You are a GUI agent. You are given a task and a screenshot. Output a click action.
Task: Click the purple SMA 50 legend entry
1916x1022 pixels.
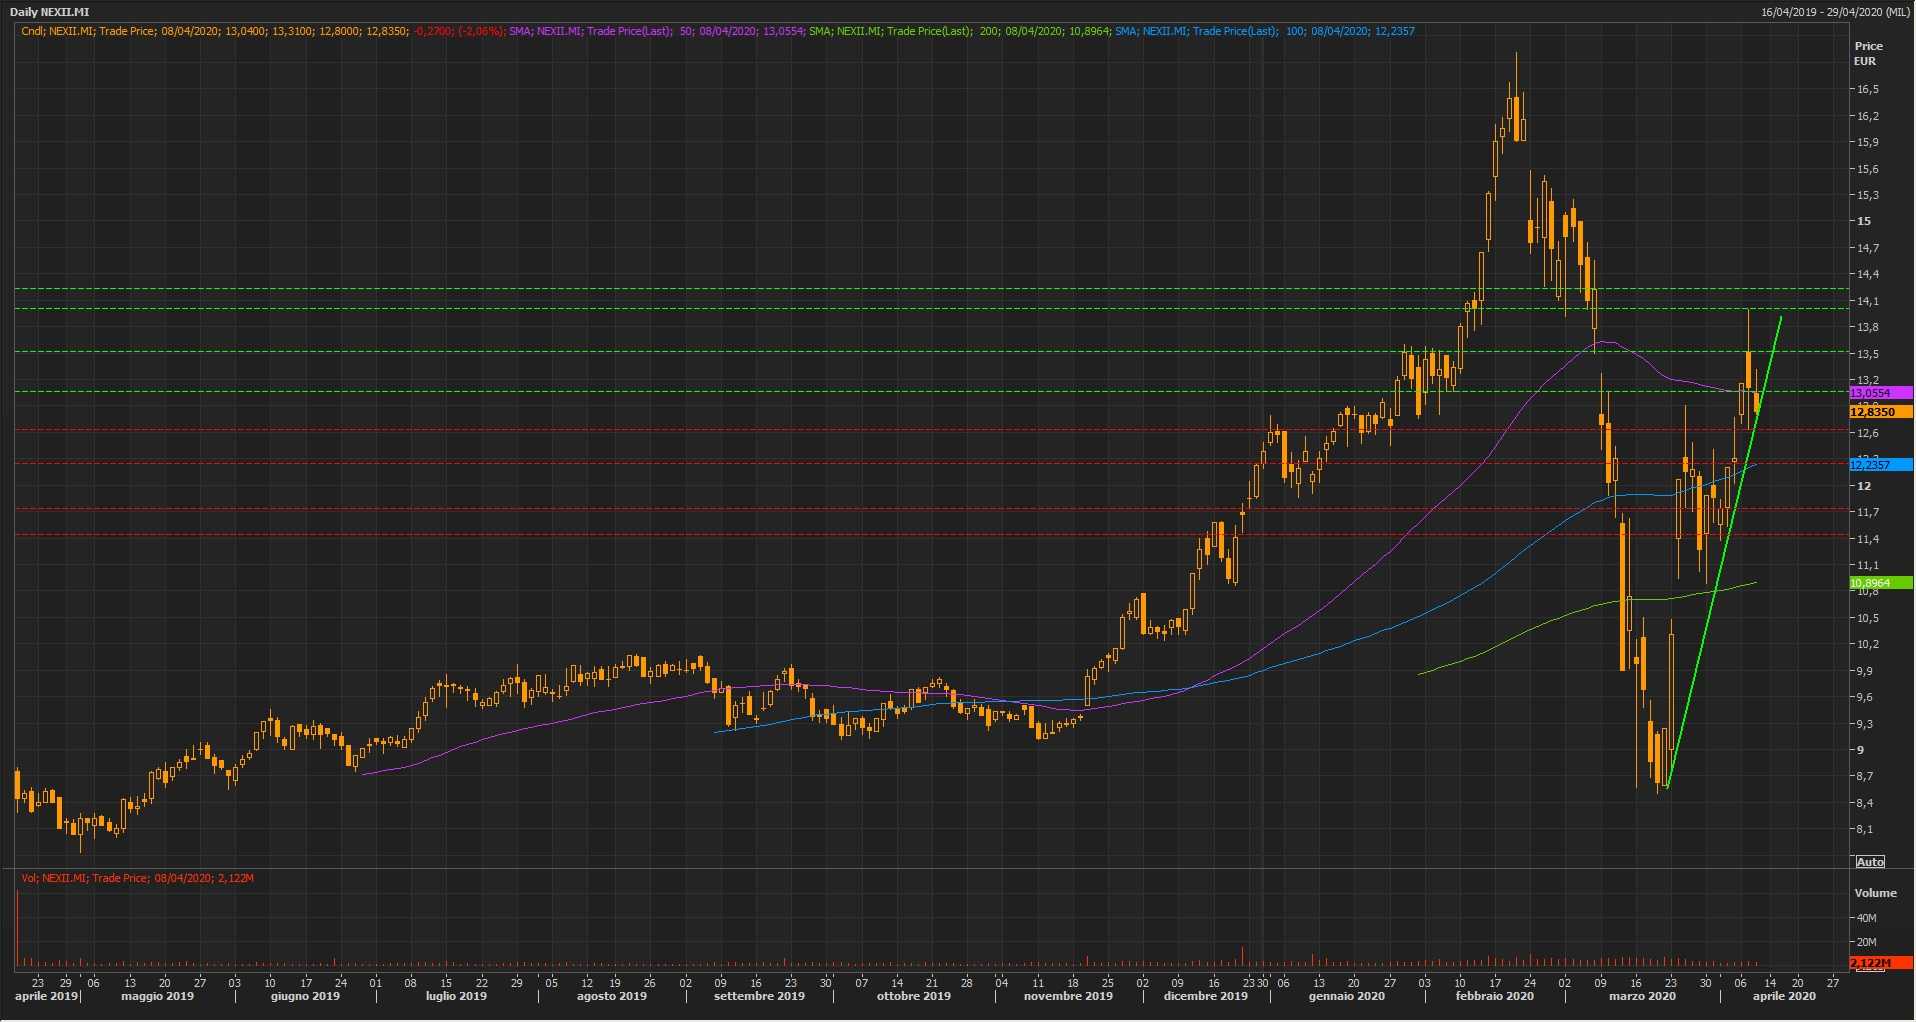click(x=655, y=31)
